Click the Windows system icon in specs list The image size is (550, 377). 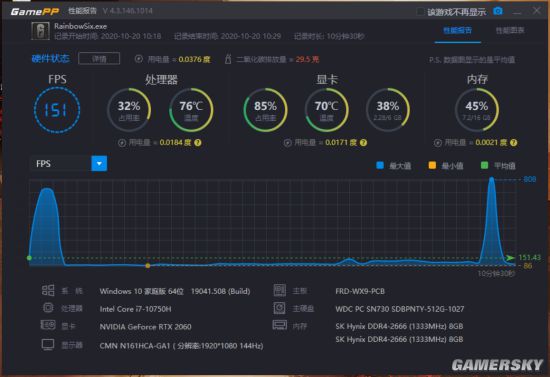48,290
